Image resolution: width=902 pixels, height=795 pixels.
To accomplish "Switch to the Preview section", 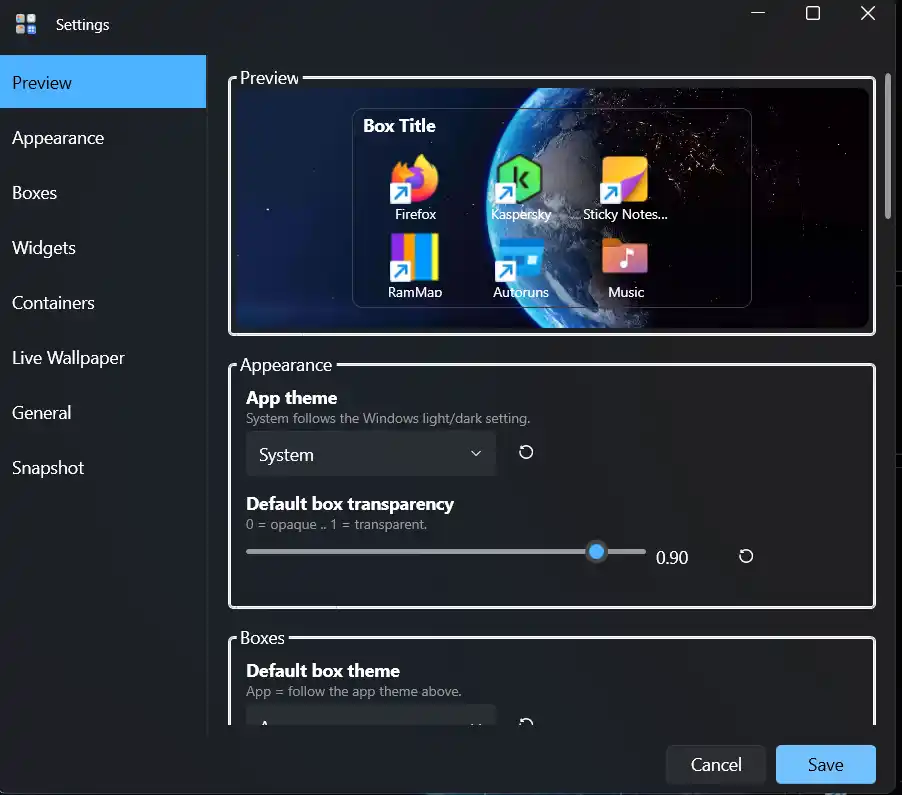I will click(103, 82).
